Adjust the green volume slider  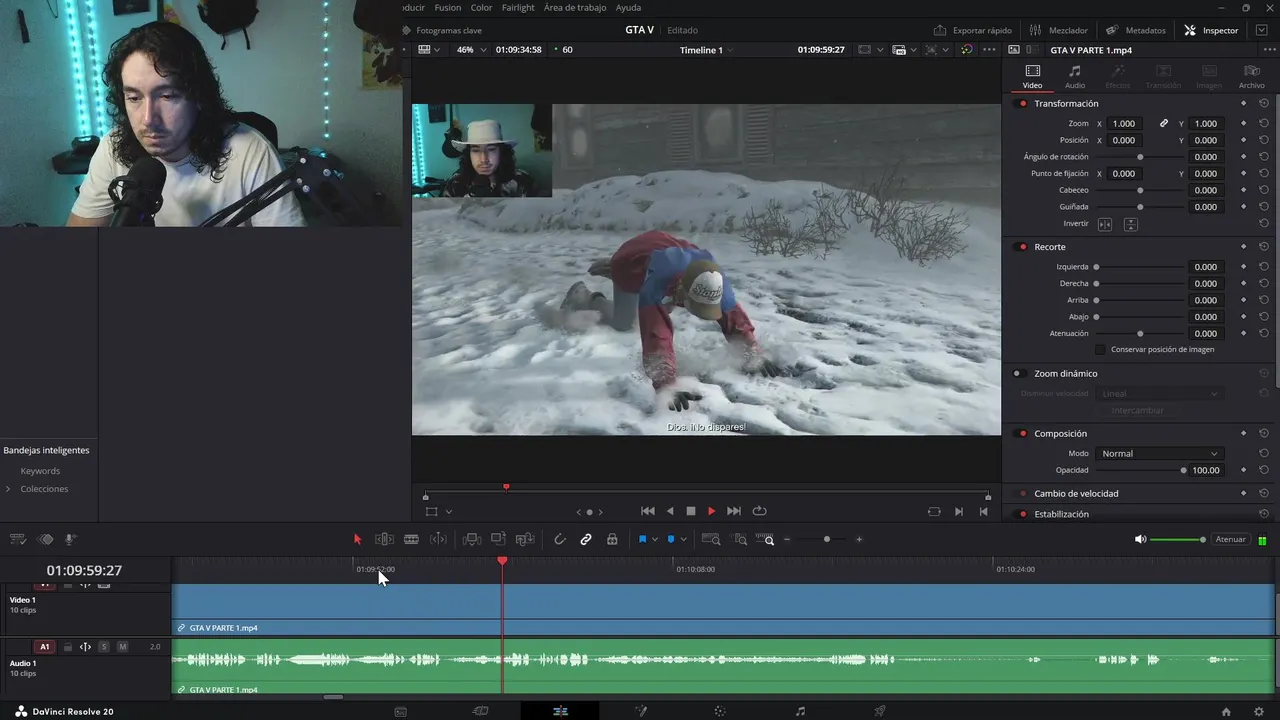1178,540
